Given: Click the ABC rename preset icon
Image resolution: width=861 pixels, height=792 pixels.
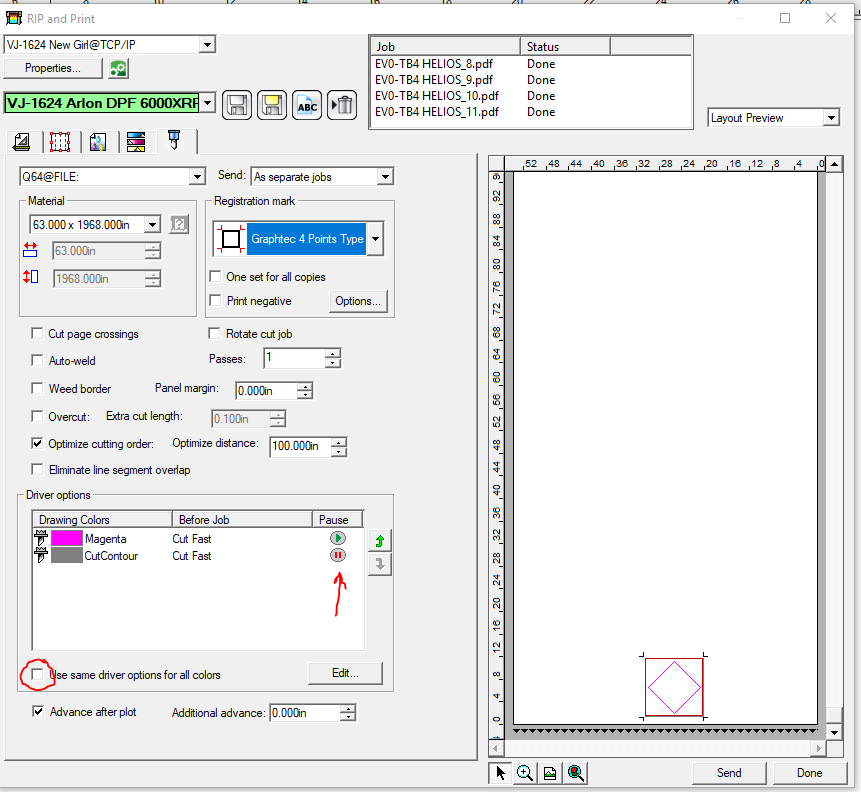Looking at the screenshot, I should click(307, 104).
